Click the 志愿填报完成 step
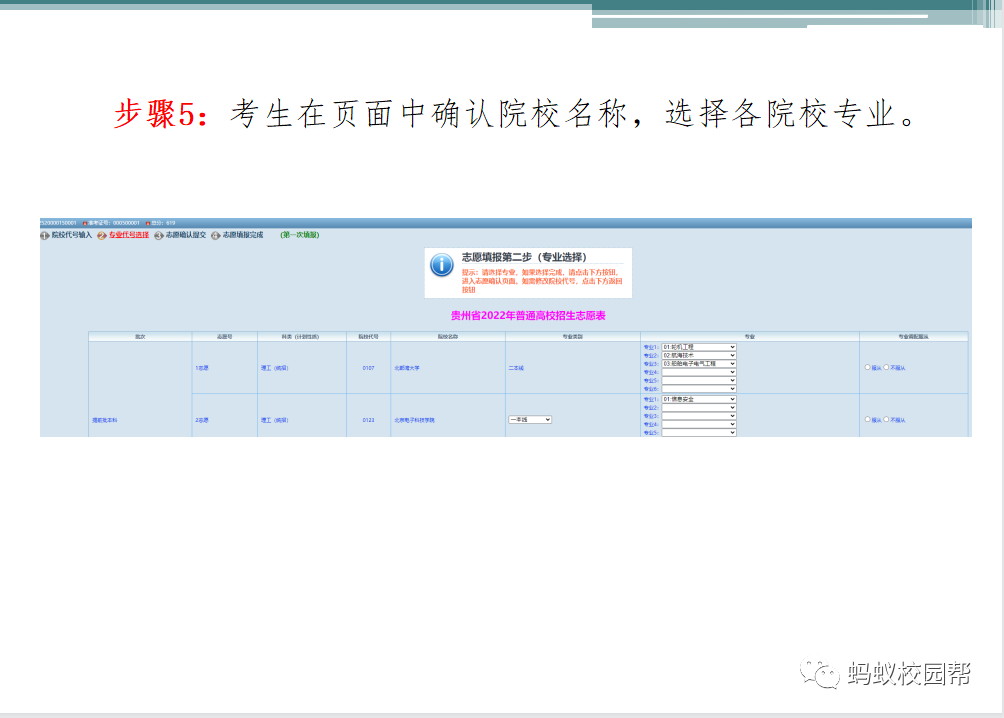Viewport: 1004px width, 718px height. pos(243,235)
